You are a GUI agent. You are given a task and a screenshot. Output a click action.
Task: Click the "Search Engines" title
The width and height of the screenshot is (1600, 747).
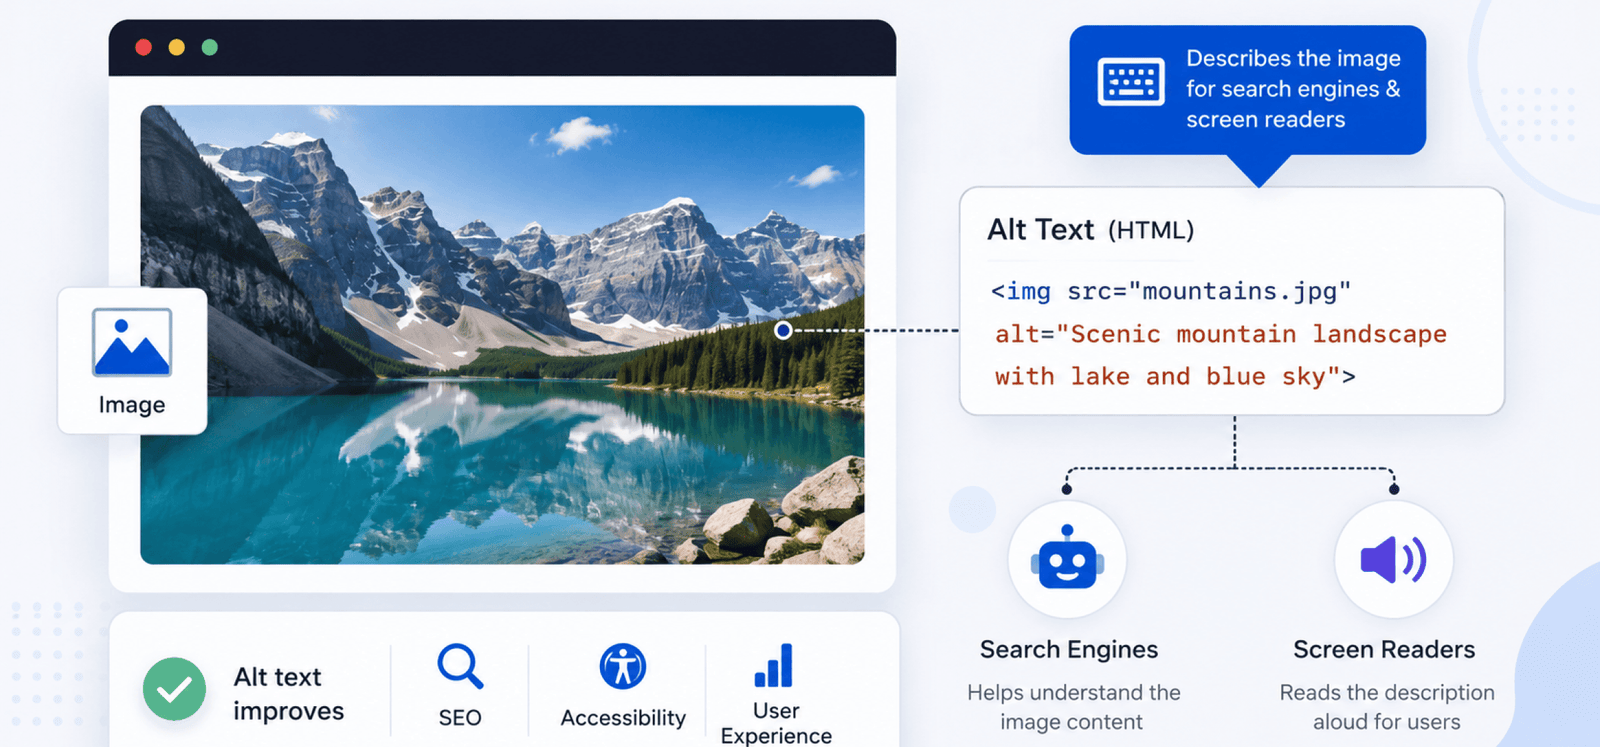pos(1069,650)
